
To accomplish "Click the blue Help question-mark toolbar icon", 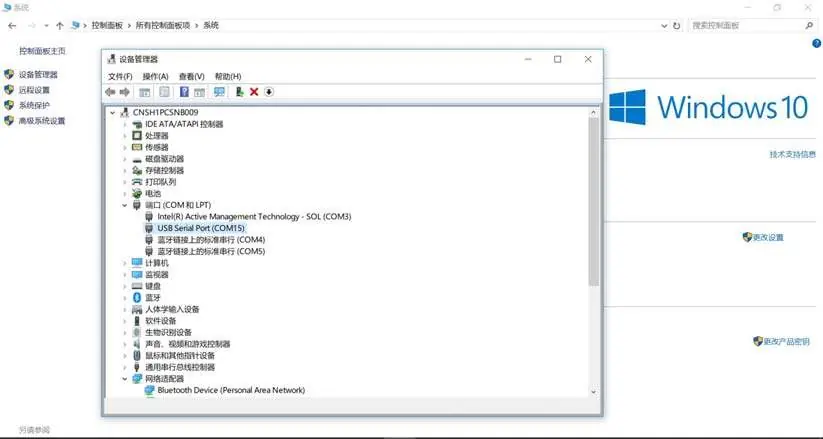I will tap(184, 92).
